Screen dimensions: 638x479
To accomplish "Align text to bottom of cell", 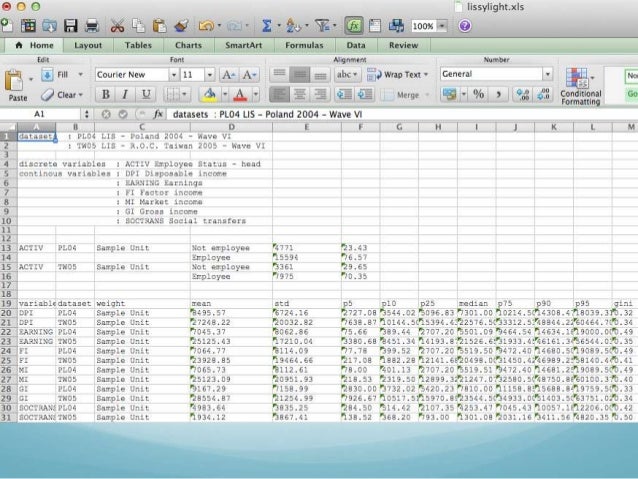I will 320,74.
